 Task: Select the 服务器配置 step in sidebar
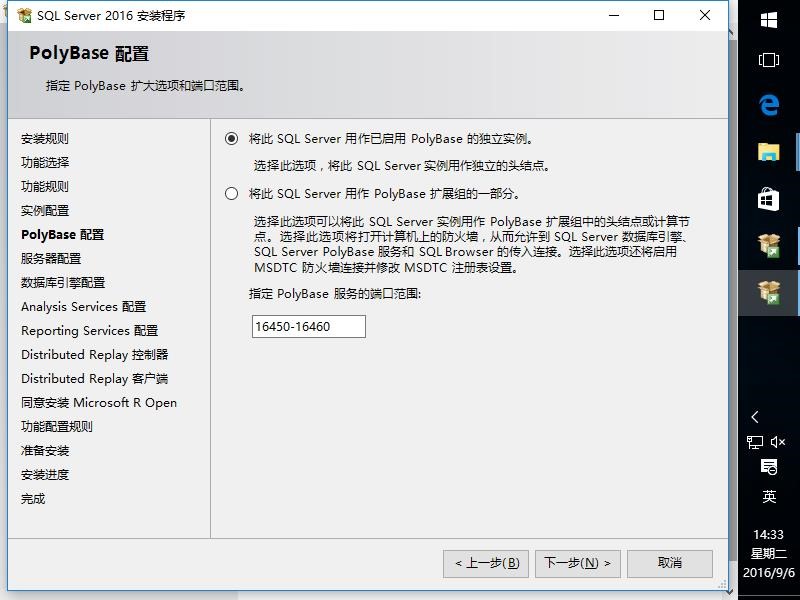51,258
